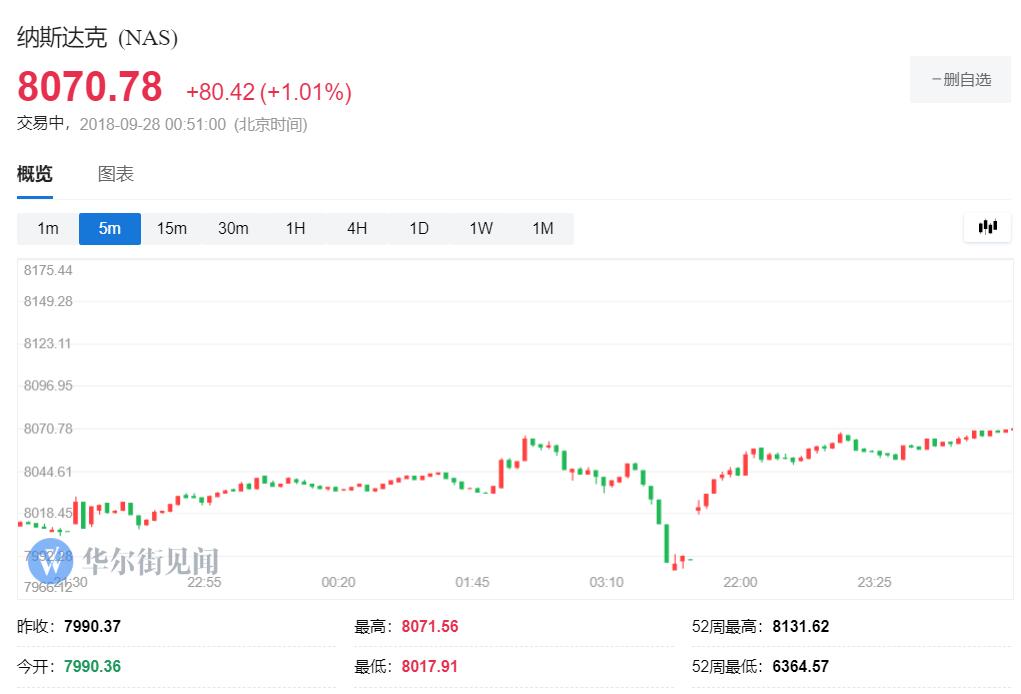Click the x-axis time label 22:00

(740, 582)
